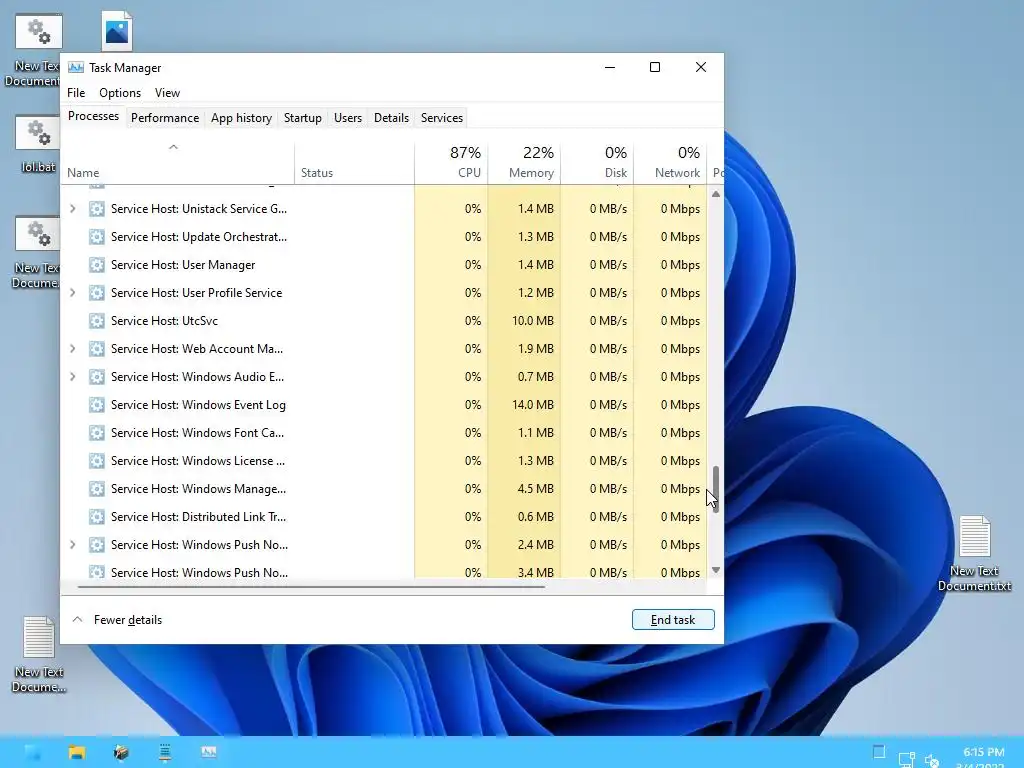This screenshot has height=768, width=1024.
Task: Sort by the Network column header
Action: pyautogui.click(x=671, y=162)
